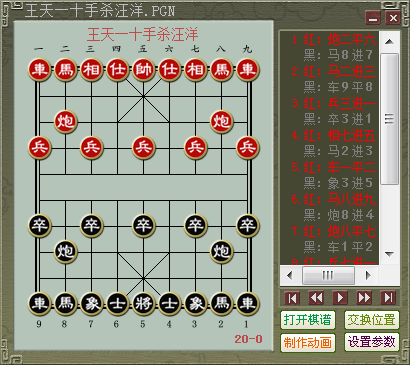Click the black 將 general piece
410x365 pixels.
pos(143,304)
